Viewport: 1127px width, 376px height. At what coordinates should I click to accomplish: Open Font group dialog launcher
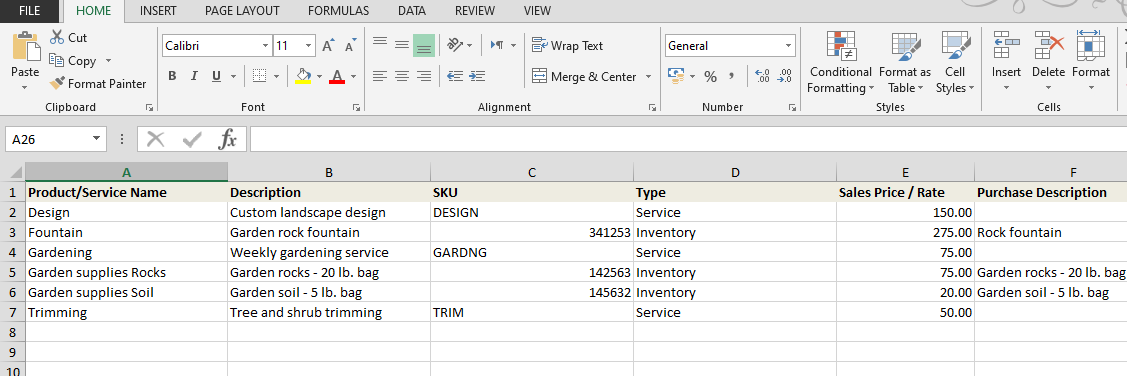pos(356,107)
